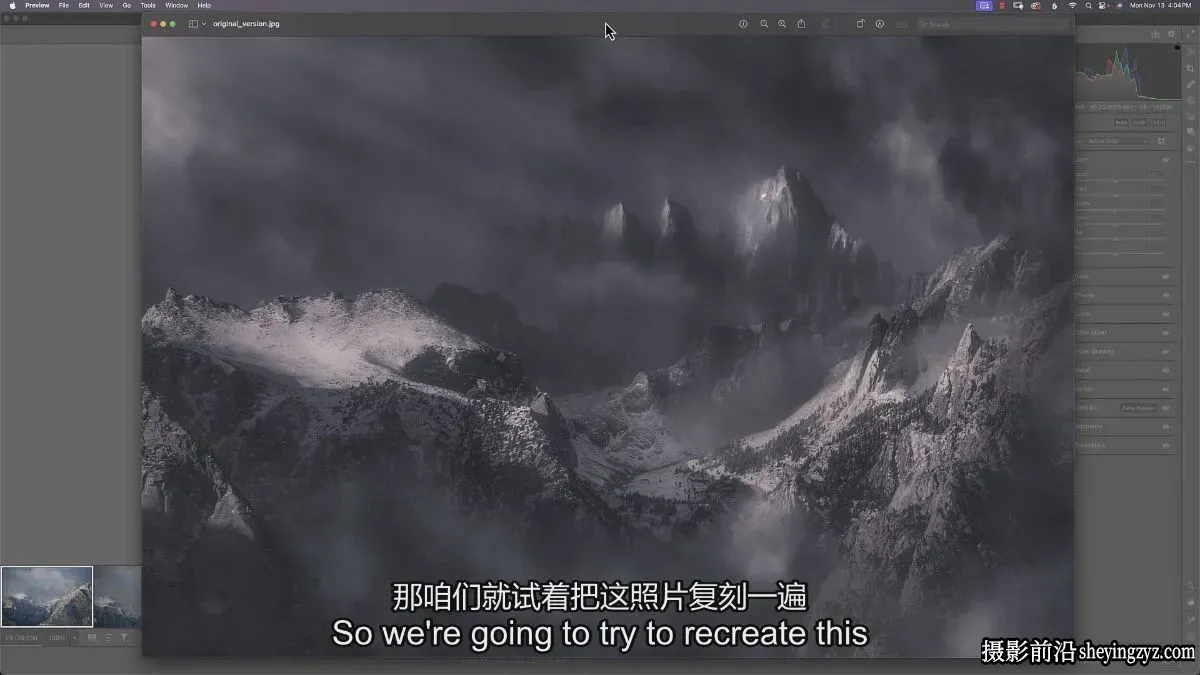Viewport: 1200px width, 675px height.
Task: Click the Auto button in Camera Raw
Action: point(1121,122)
